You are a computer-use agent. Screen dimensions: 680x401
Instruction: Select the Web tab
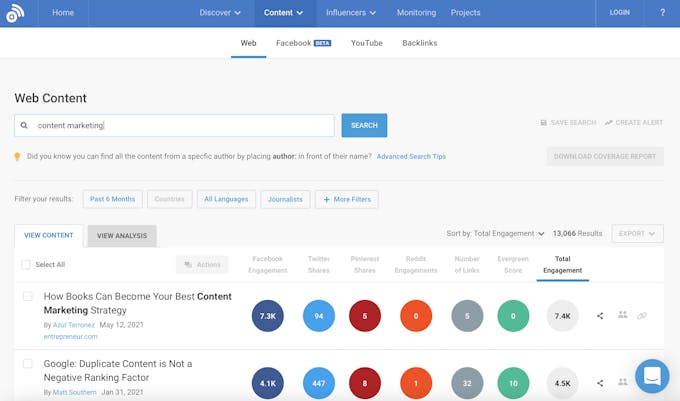[x=248, y=43]
